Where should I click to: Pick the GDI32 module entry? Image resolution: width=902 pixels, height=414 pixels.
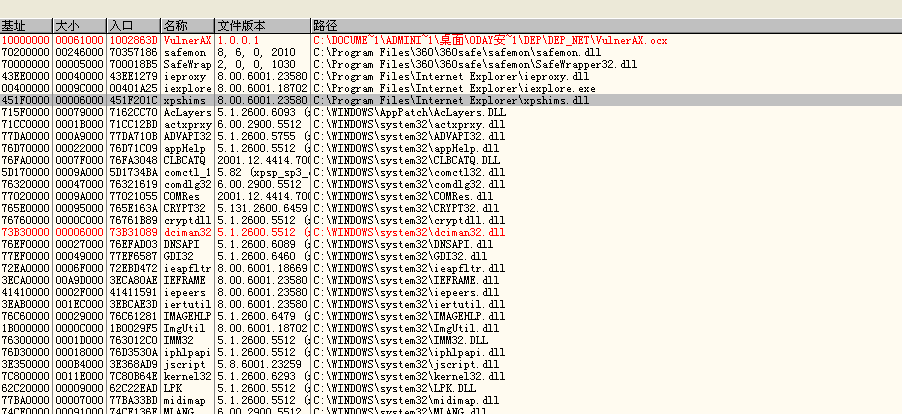coord(187,256)
